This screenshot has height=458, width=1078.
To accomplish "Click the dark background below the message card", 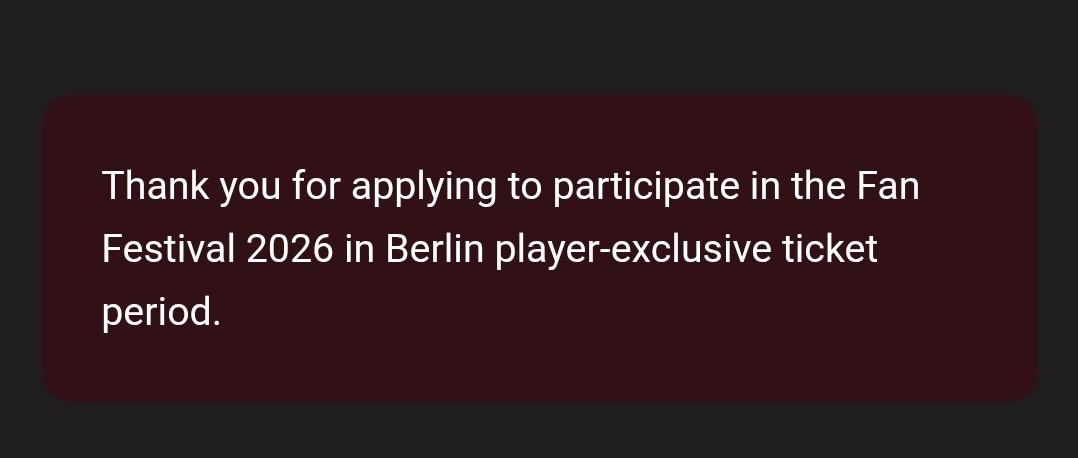I will 539,432.
